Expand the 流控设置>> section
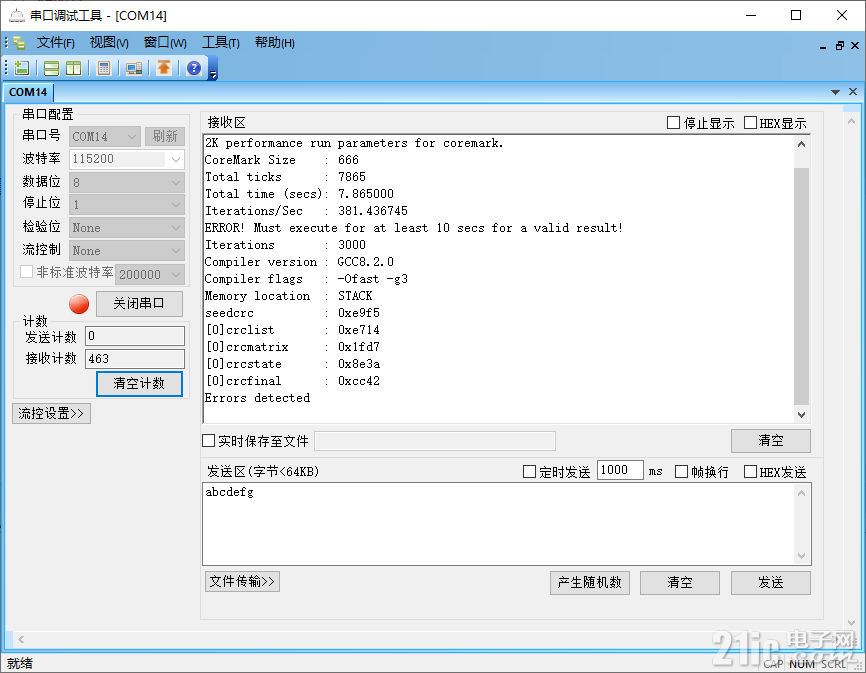The height and width of the screenshot is (673, 866). [x=51, y=414]
